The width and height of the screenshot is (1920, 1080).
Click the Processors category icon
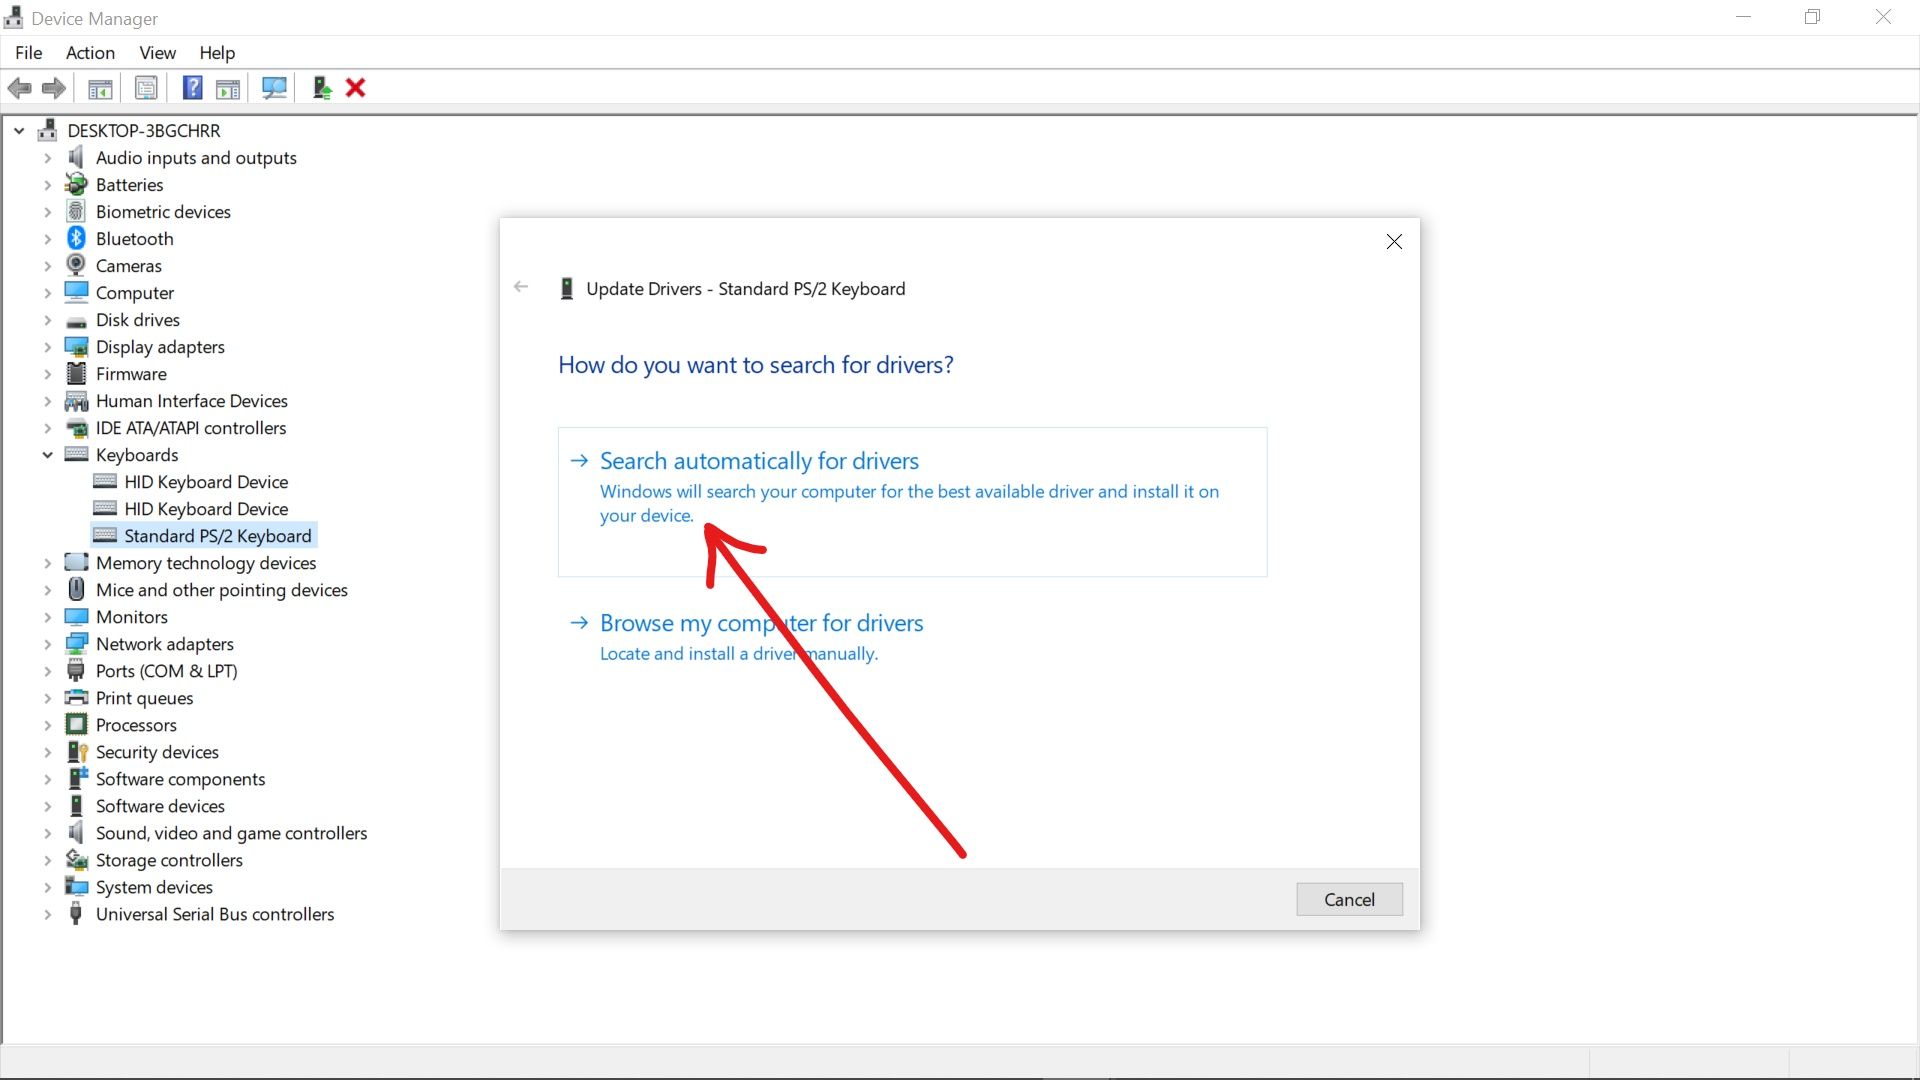pos(76,724)
